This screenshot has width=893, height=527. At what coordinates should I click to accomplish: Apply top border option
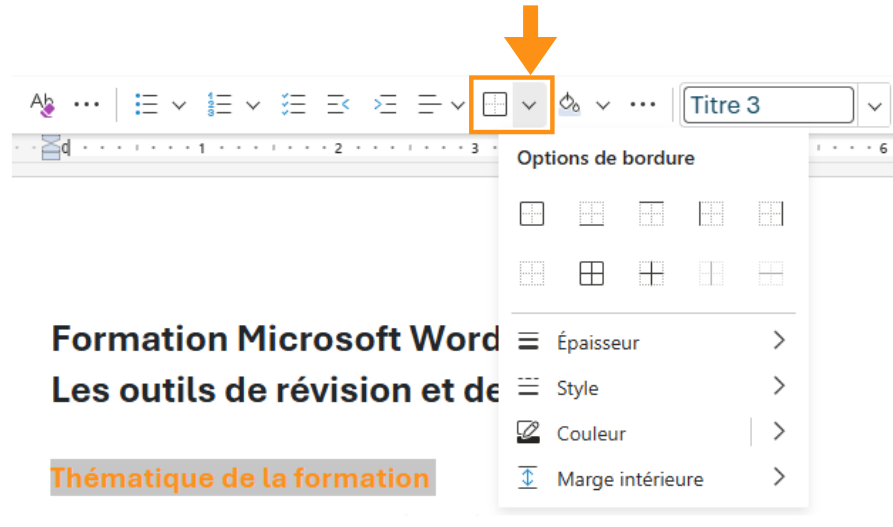[x=652, y=214]
